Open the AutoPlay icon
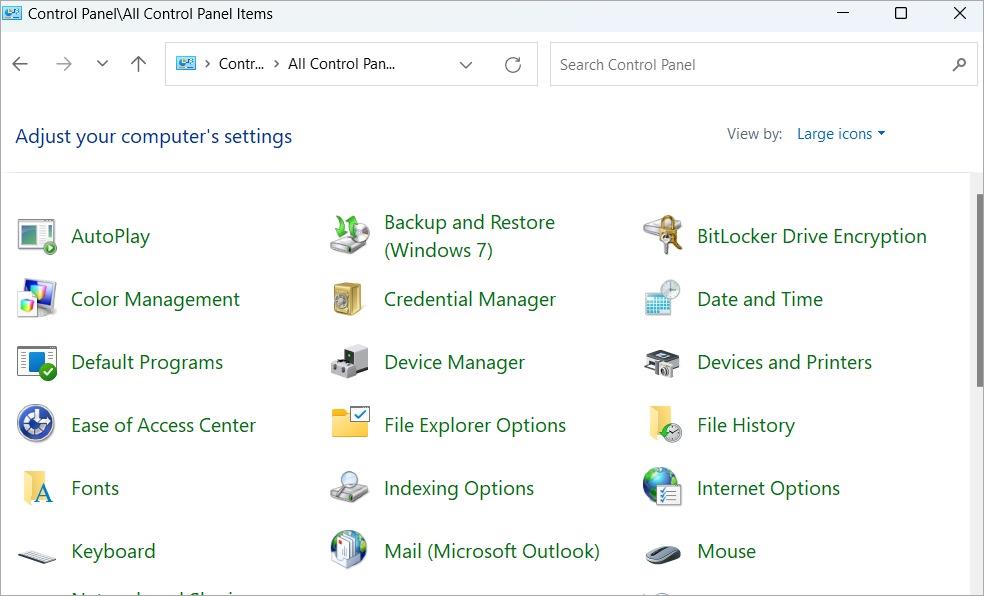 (37, 236)
